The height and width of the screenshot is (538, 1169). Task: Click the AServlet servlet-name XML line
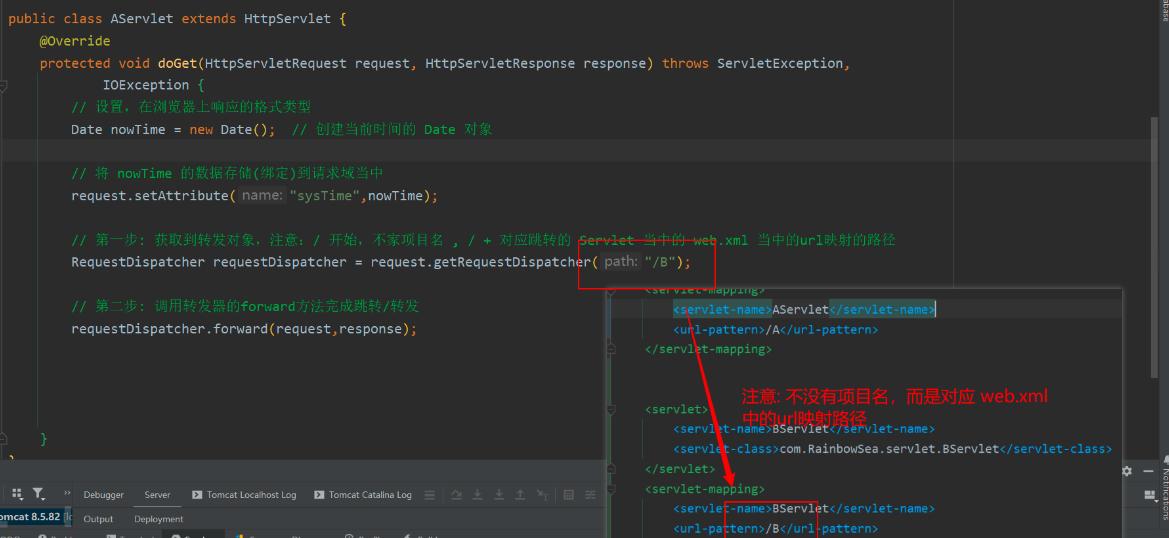point(804,309)
